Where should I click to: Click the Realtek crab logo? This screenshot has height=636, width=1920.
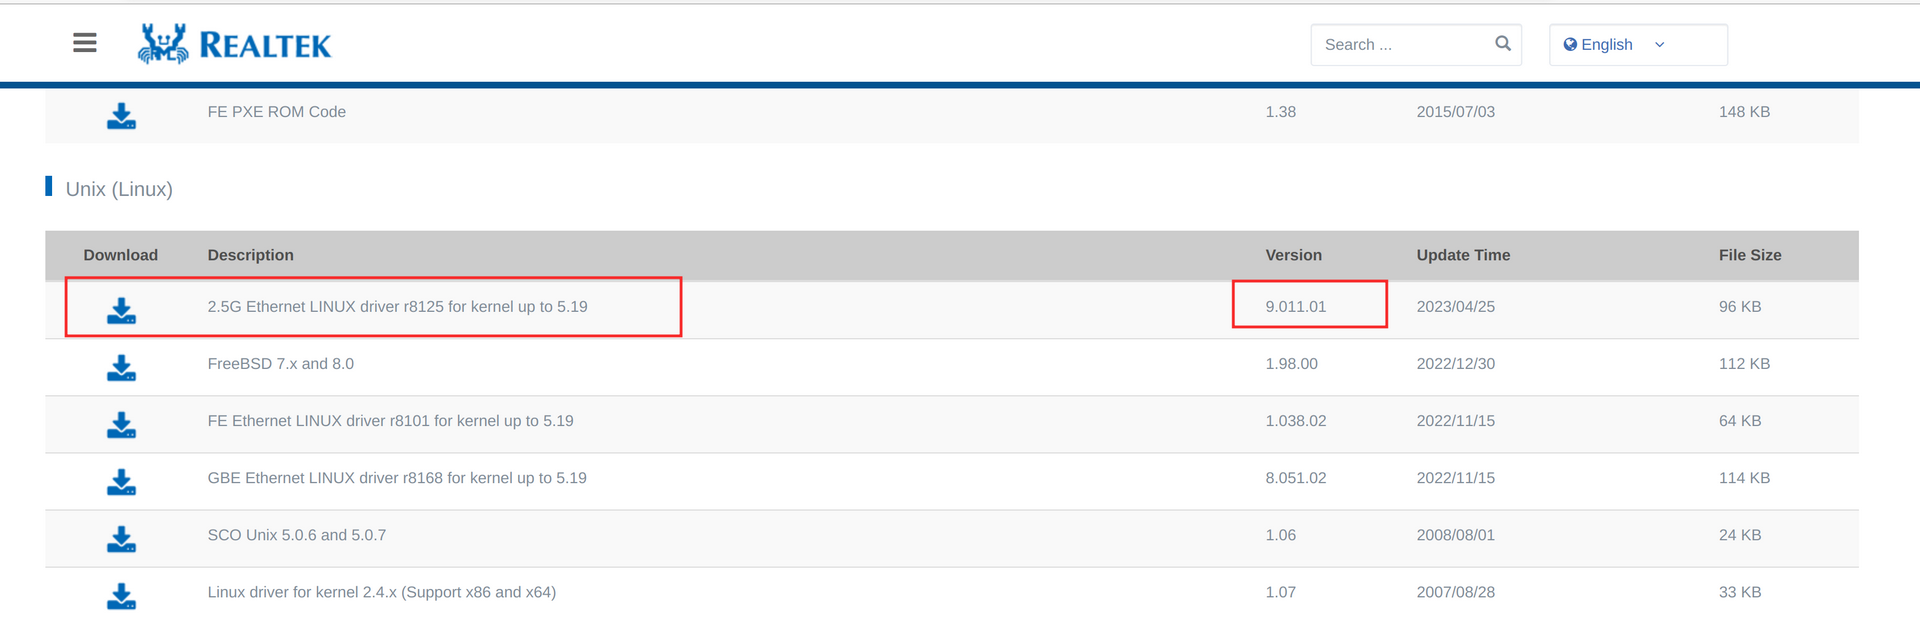163,44
